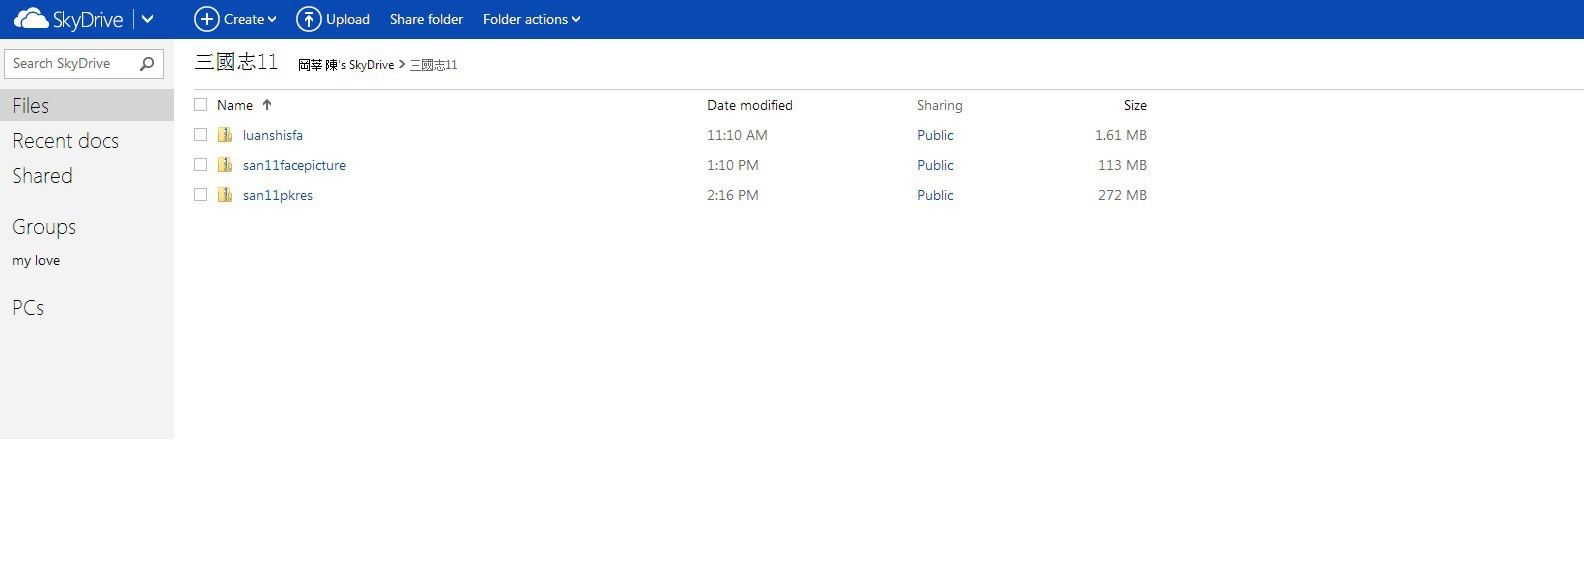The image size is (1584, 570).
Task: Click the san11facepicture zip folder icon
Action: (225, 165)
